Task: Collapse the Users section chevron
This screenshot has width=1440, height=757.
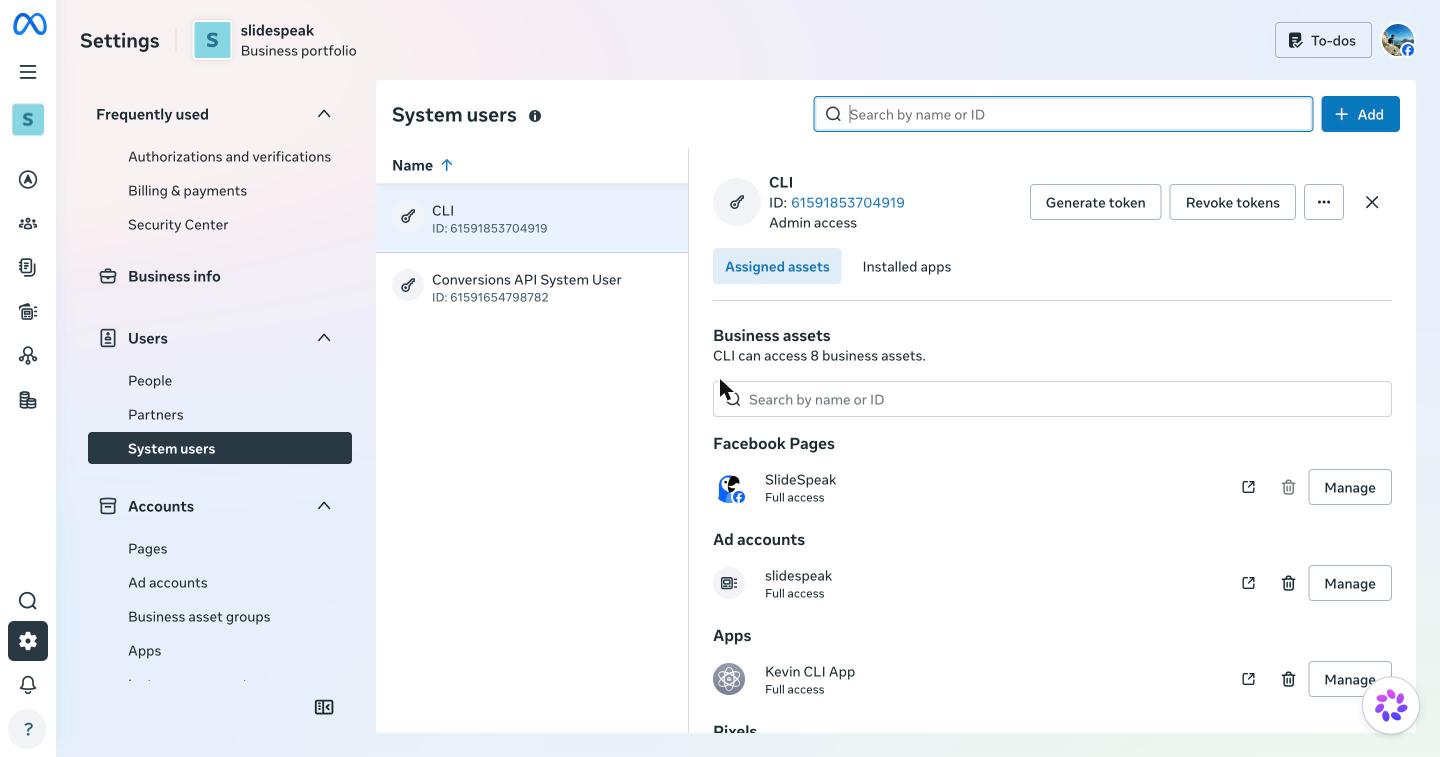Action: click(x=324, y=338)
